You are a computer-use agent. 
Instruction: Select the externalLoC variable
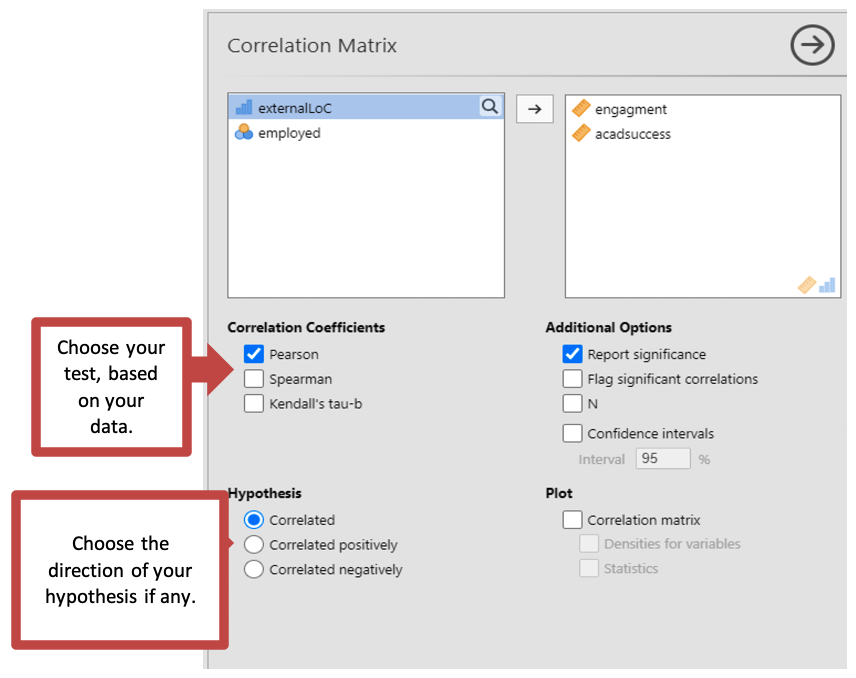pyautogui.click(x=294, y=108)
